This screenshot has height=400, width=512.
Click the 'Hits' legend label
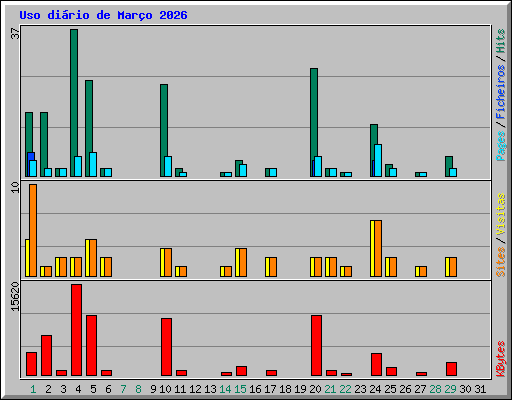(x=500, y=41)
